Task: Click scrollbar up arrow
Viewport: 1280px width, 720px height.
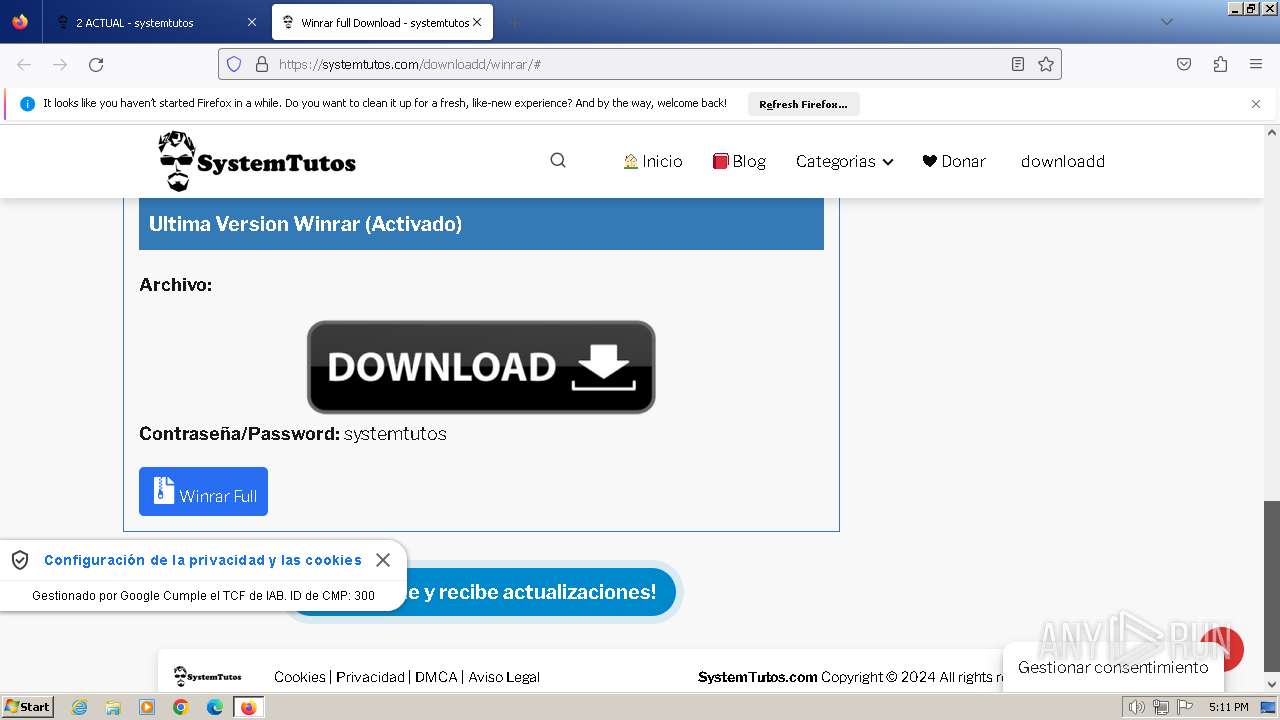Action: [1272, 132]
